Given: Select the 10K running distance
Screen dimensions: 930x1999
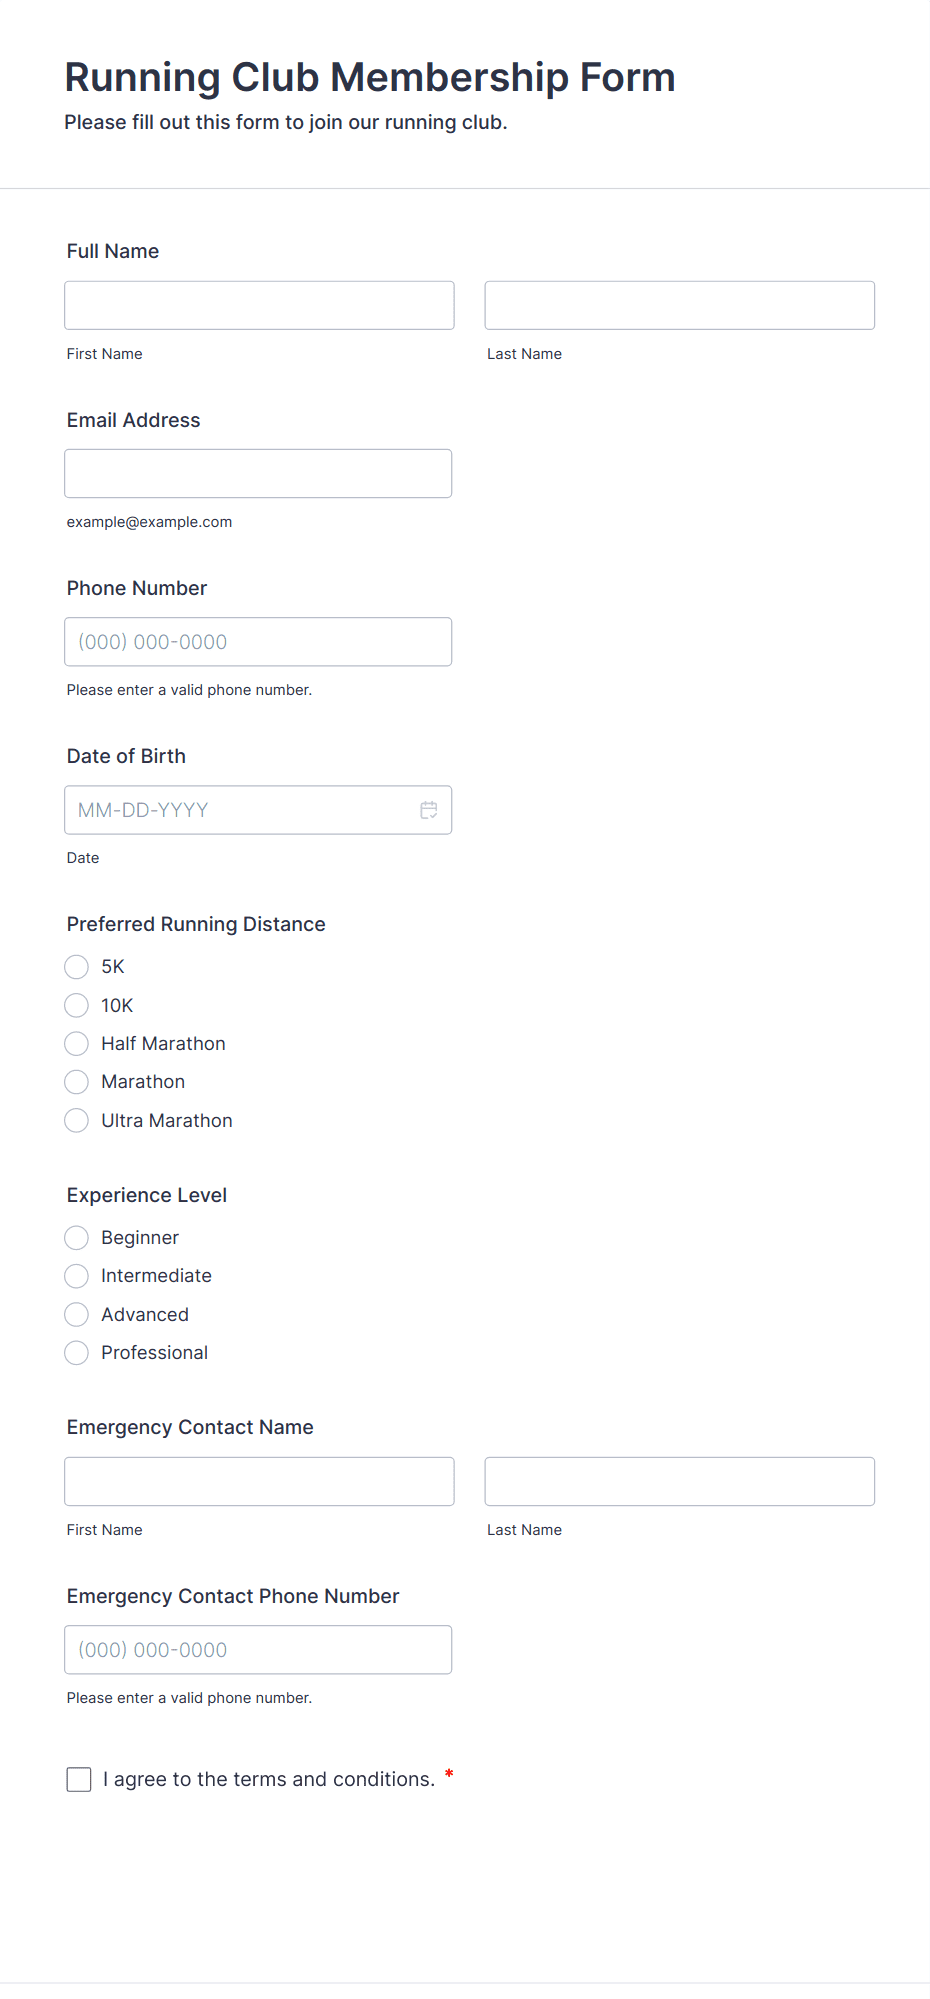Looking at the screenshot, I should pyautogui.click(x=76, y=1005).
